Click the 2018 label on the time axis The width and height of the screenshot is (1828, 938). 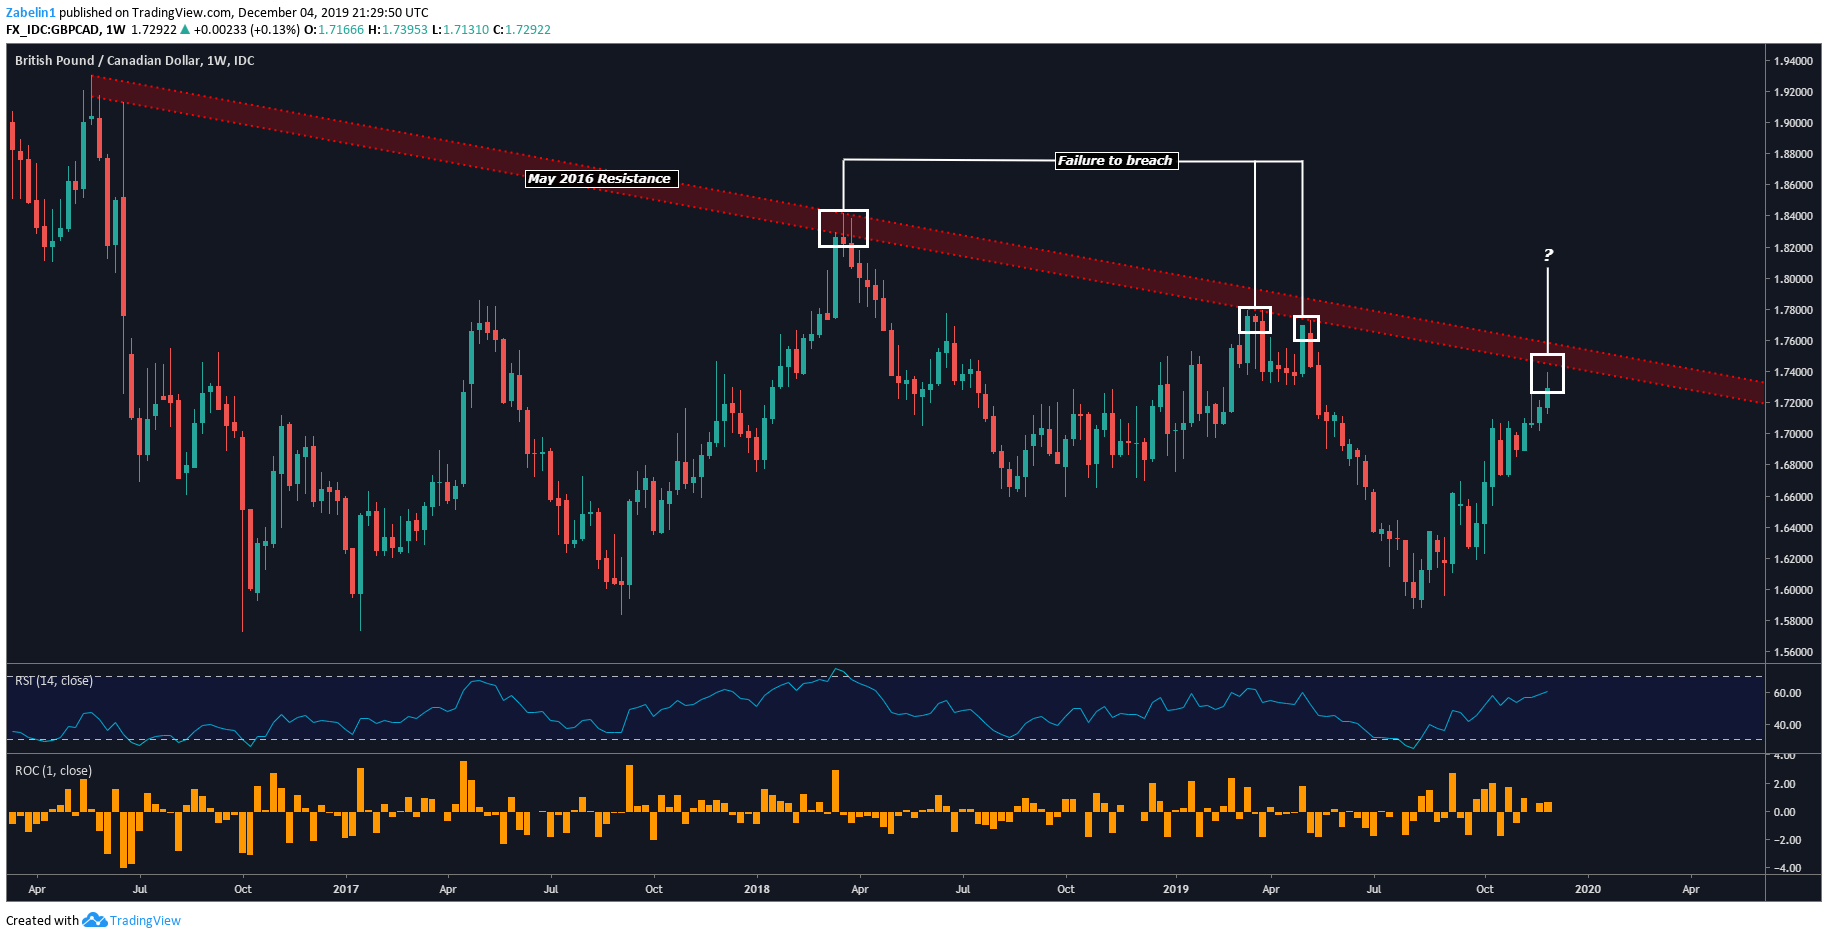coord(757,889)
